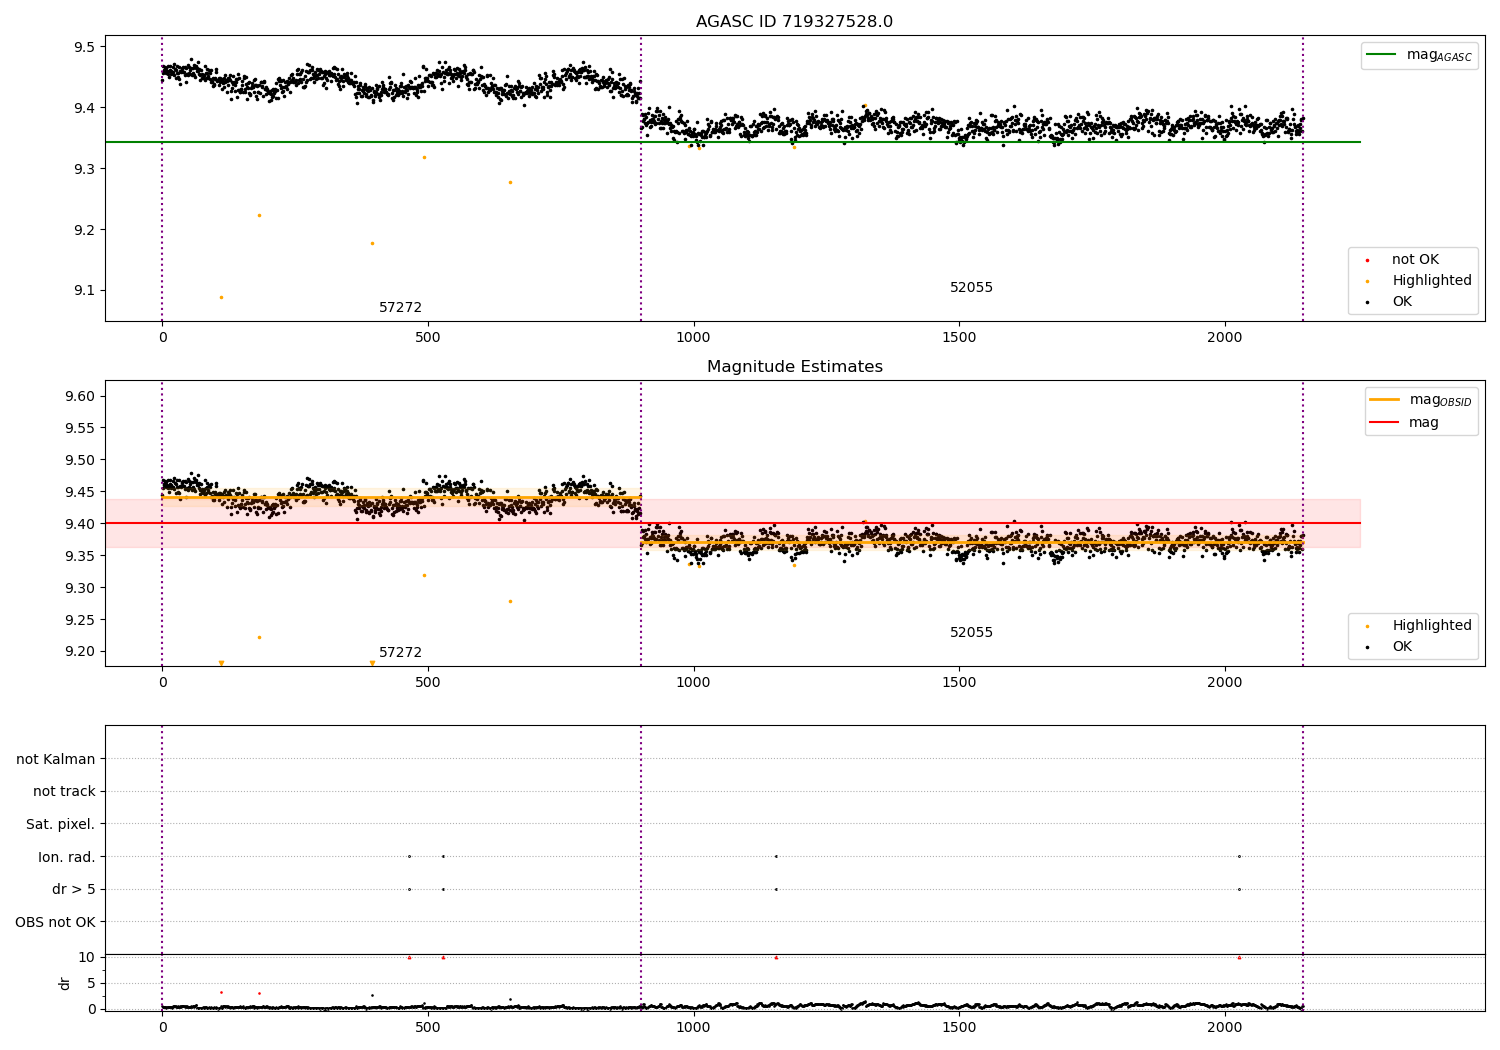Click the 2000 x-axis tick under top plot
Screen dimensions: 1500x1050
coord(1224,338)
